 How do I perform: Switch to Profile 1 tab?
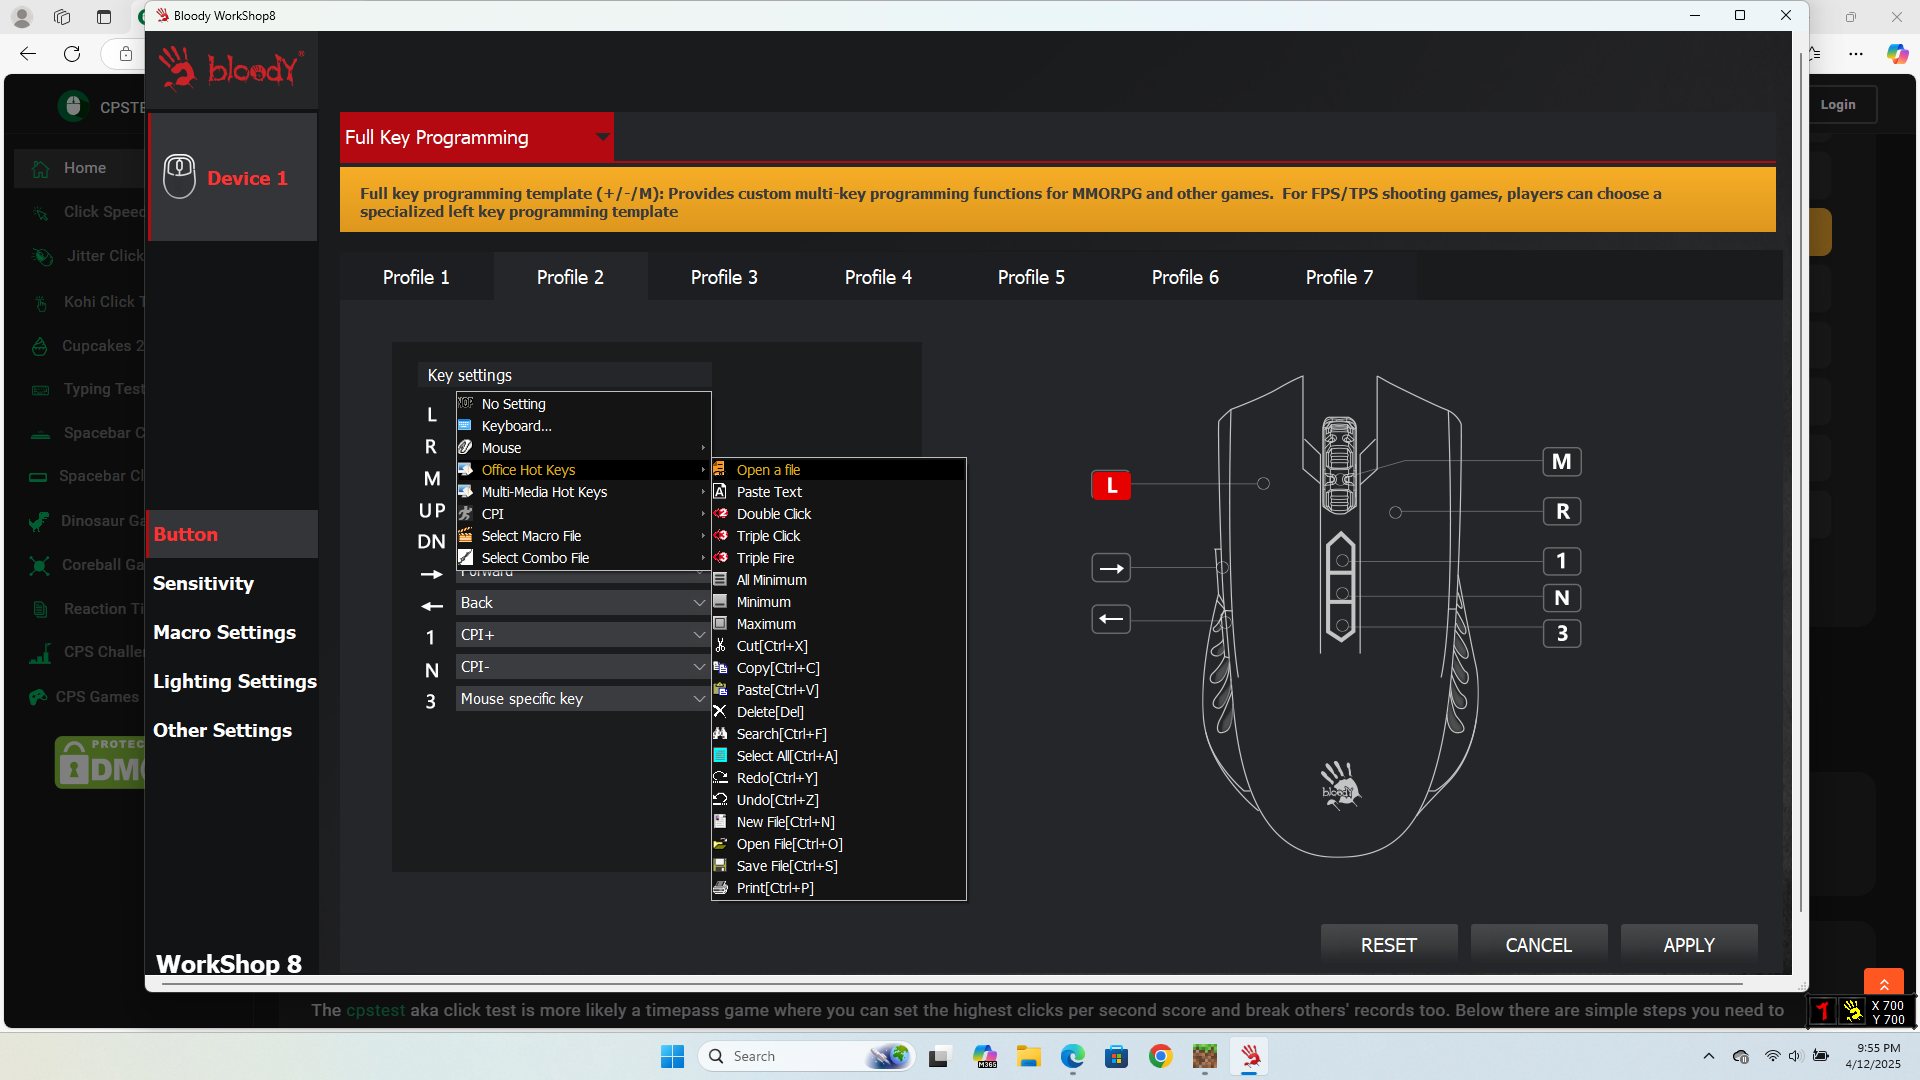pyautogui.click(x=416, y=277)
